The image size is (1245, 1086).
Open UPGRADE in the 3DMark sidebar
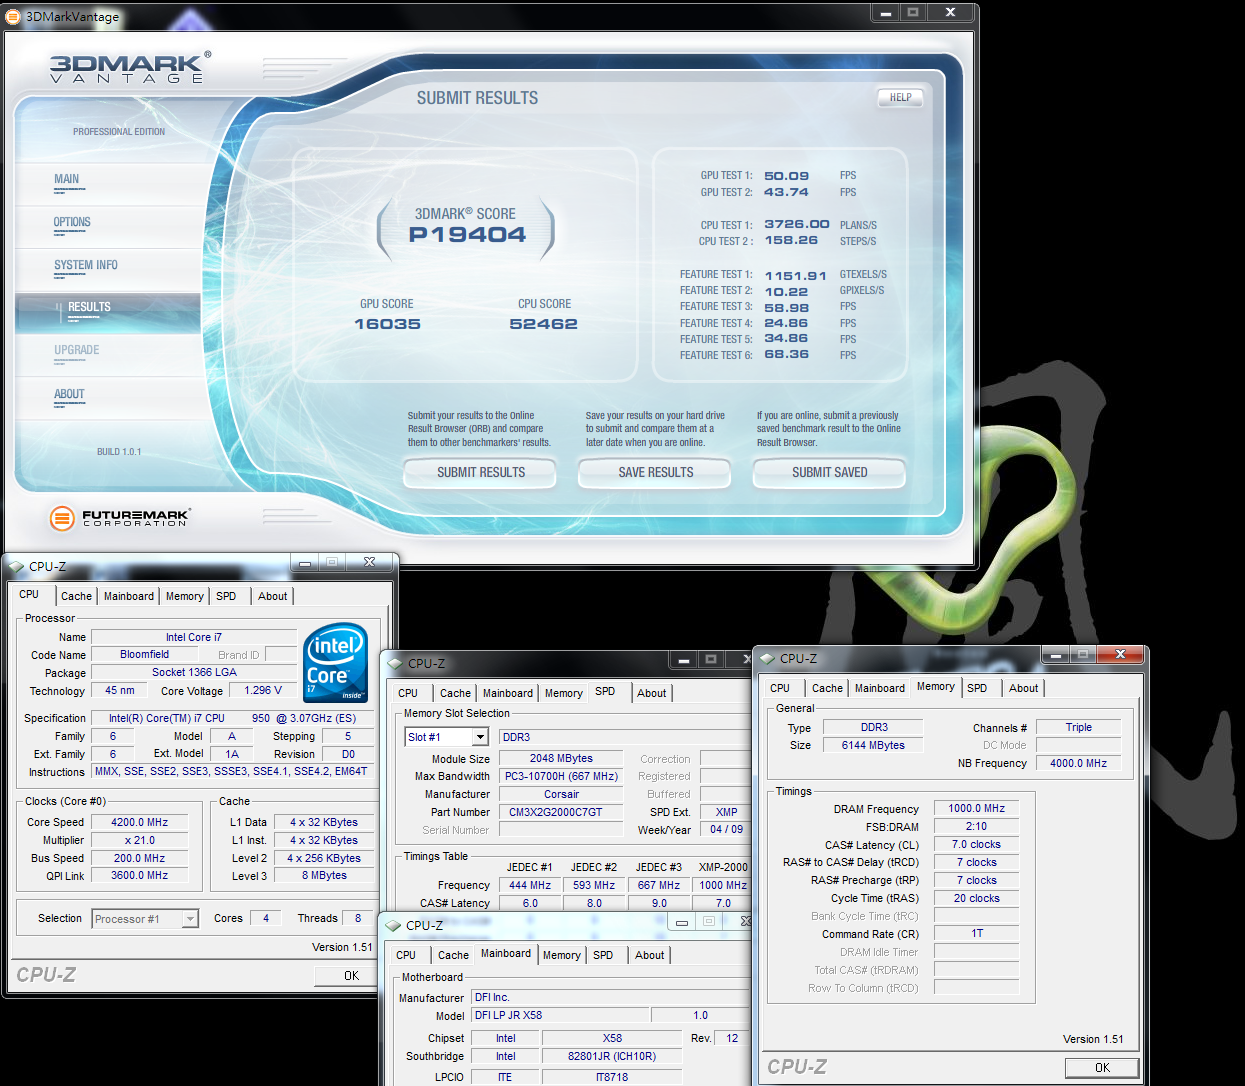pos(77,351)
